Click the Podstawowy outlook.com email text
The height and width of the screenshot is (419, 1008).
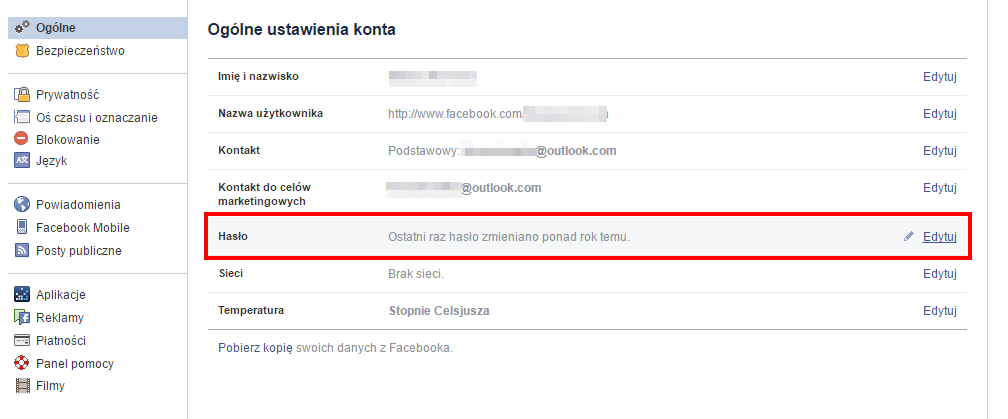point(502,151)
